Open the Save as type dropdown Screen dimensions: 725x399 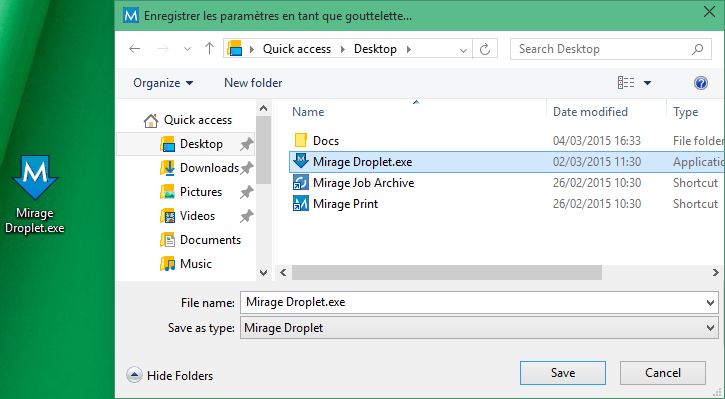(479, 328)
